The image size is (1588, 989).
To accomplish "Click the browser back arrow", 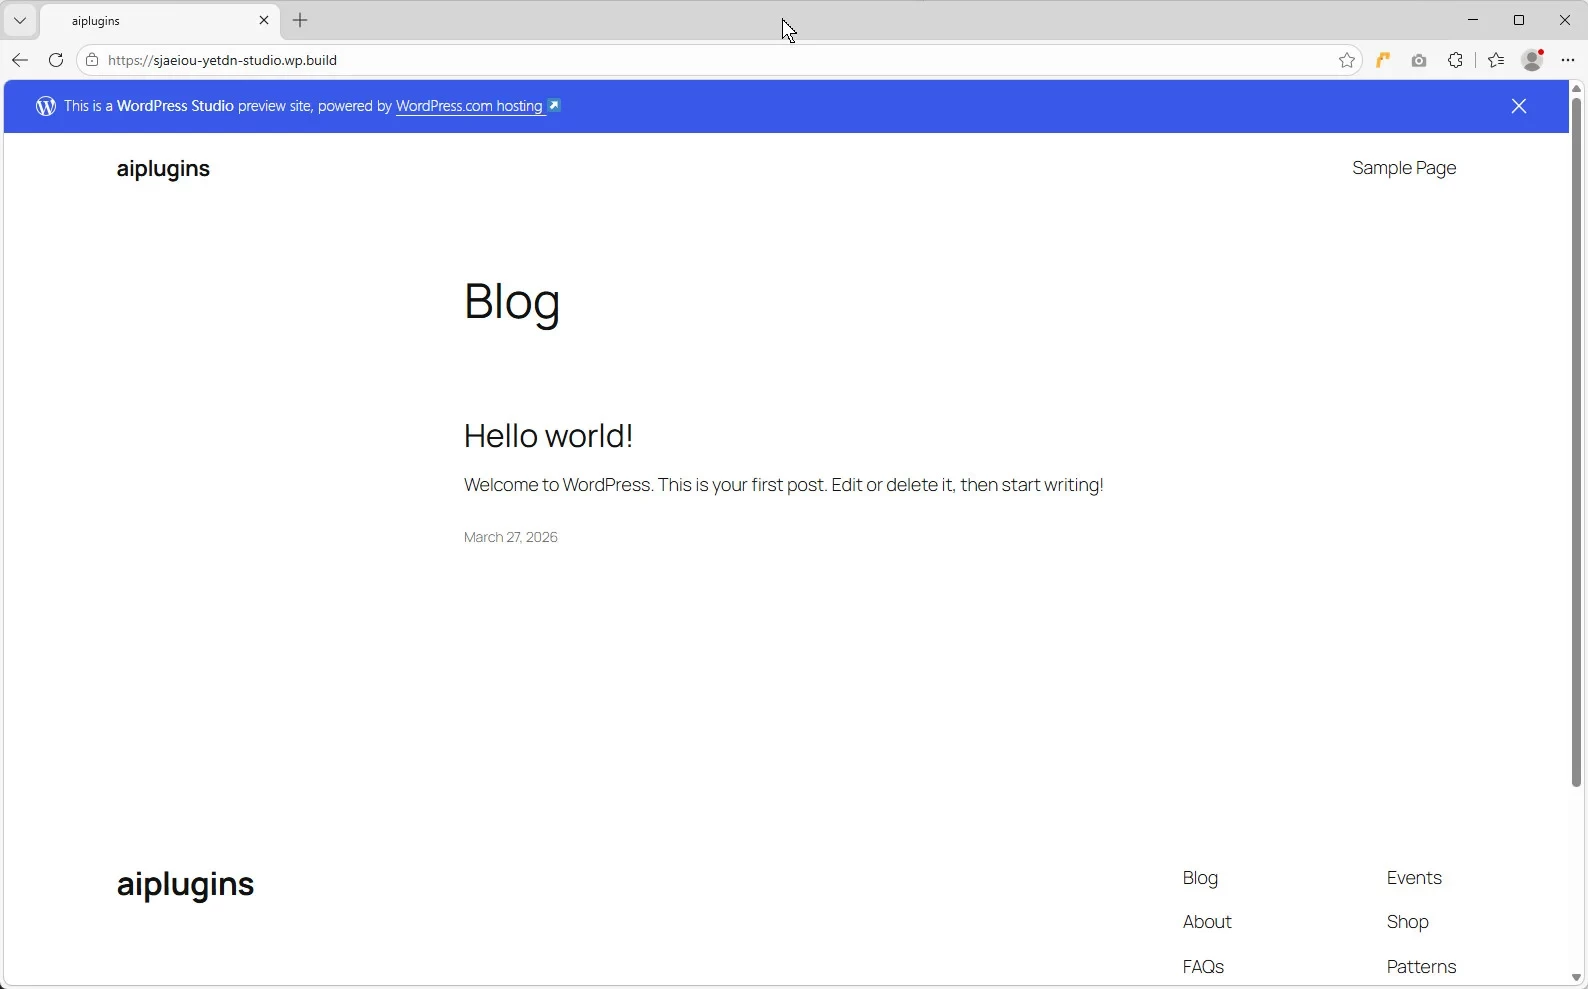I will (x=20, y=60).
